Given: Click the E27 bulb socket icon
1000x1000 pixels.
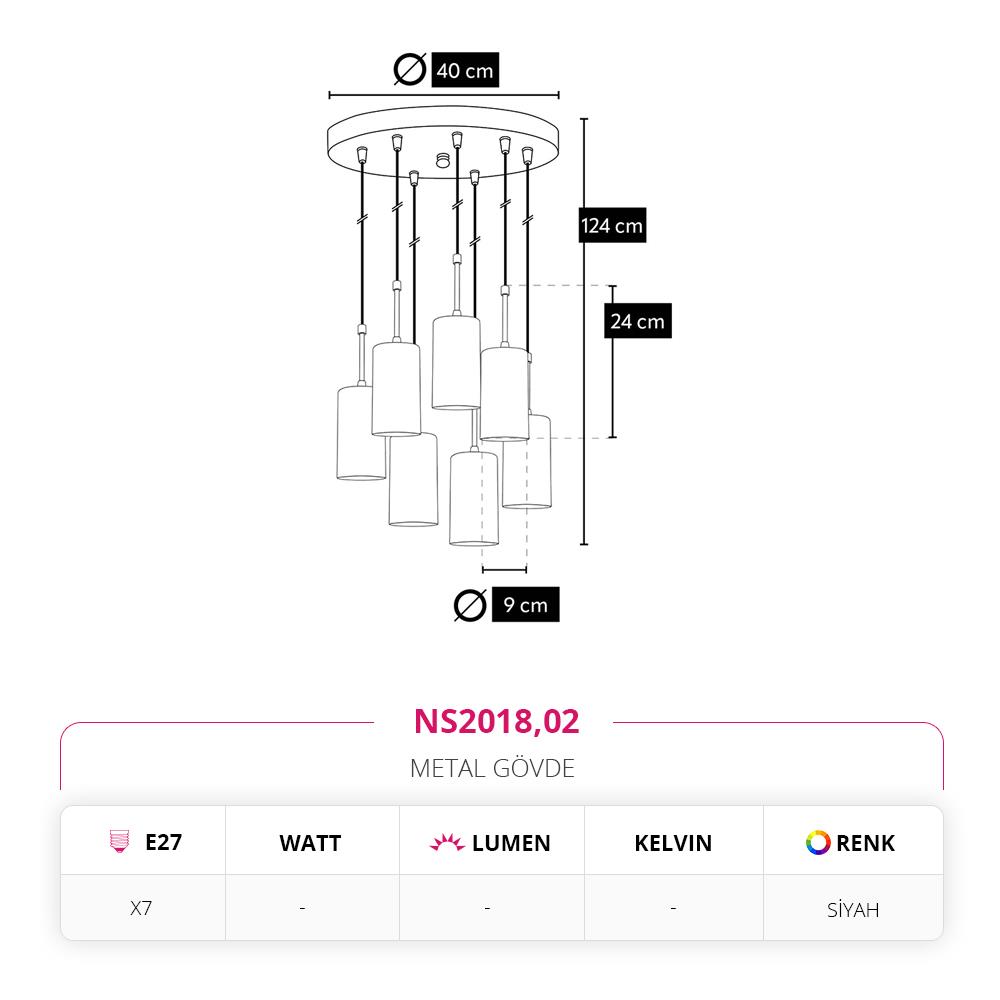Looking at the screenshot, I should coord(119,841).
